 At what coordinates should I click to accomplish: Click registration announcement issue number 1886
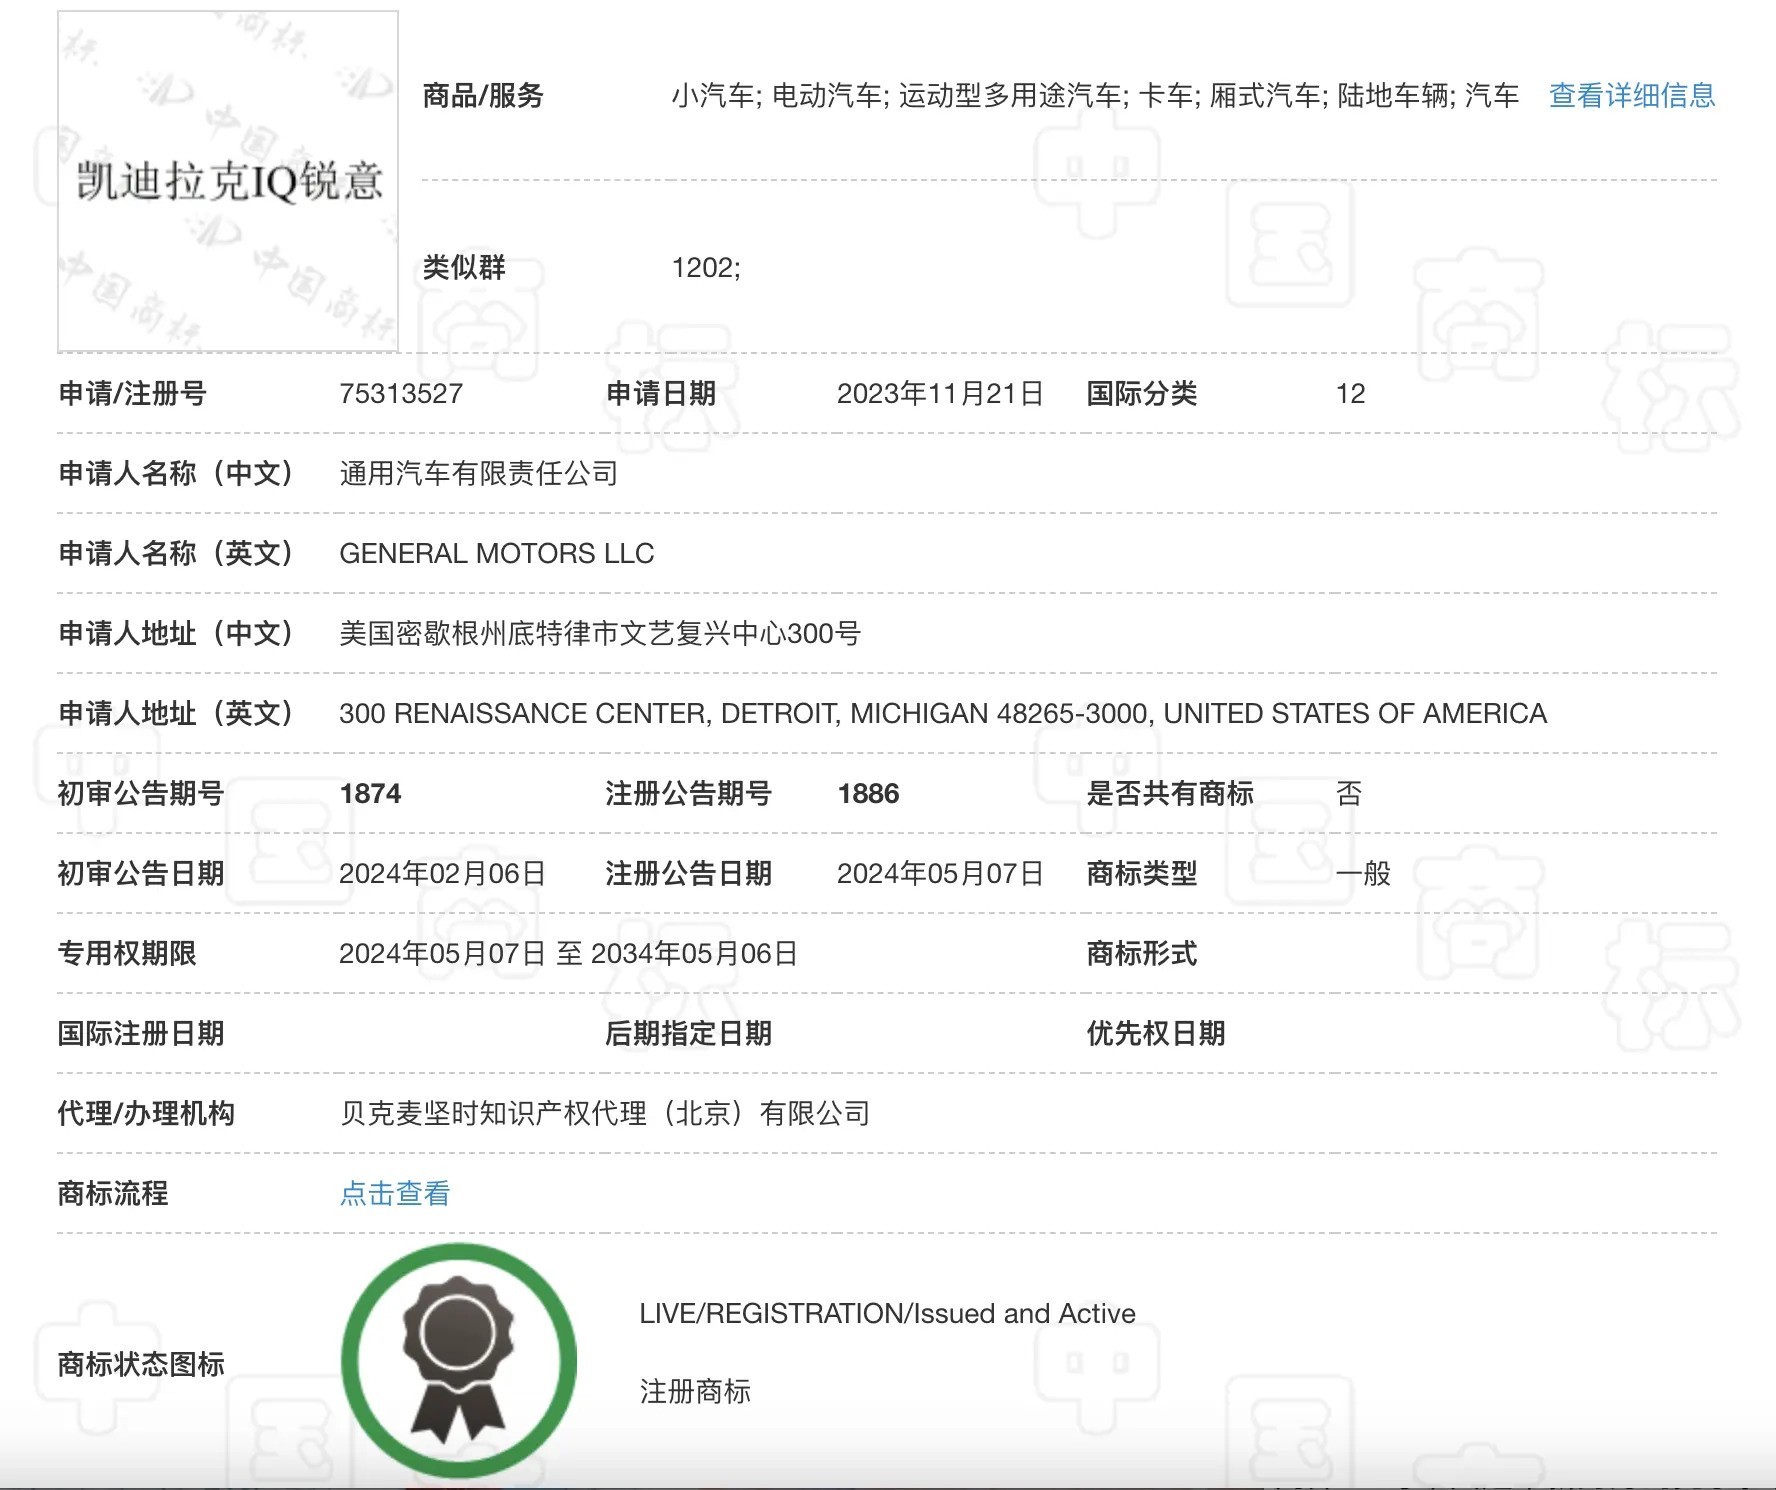868,794
